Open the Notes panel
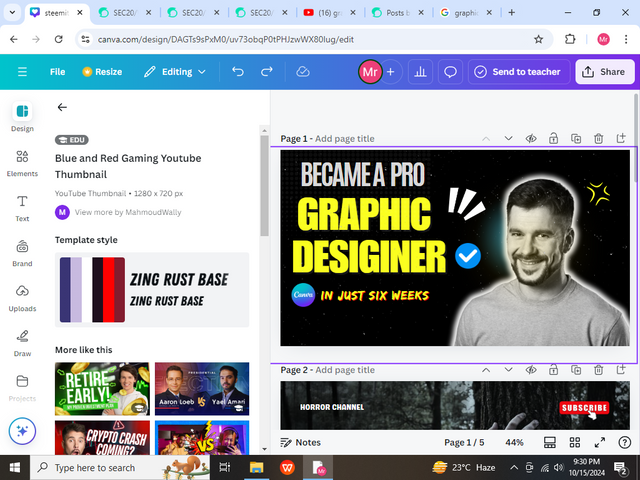Image resolution: width=640 pixels, height=480 pixels. point(301,442)
